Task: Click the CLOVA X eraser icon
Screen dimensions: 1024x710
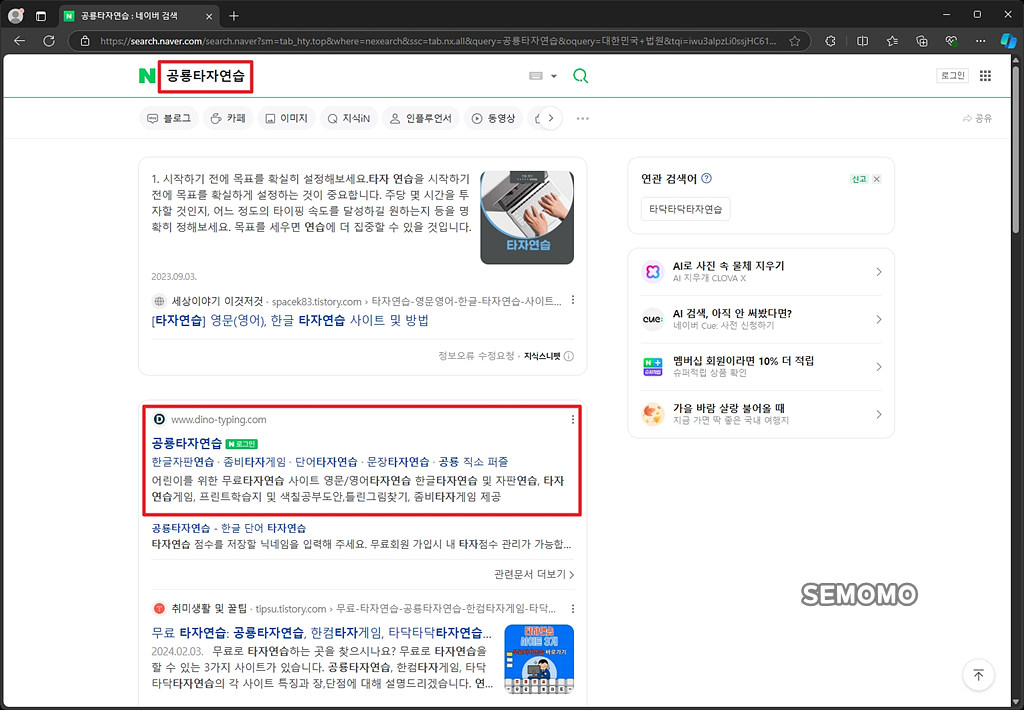Action: coord(652,272)
